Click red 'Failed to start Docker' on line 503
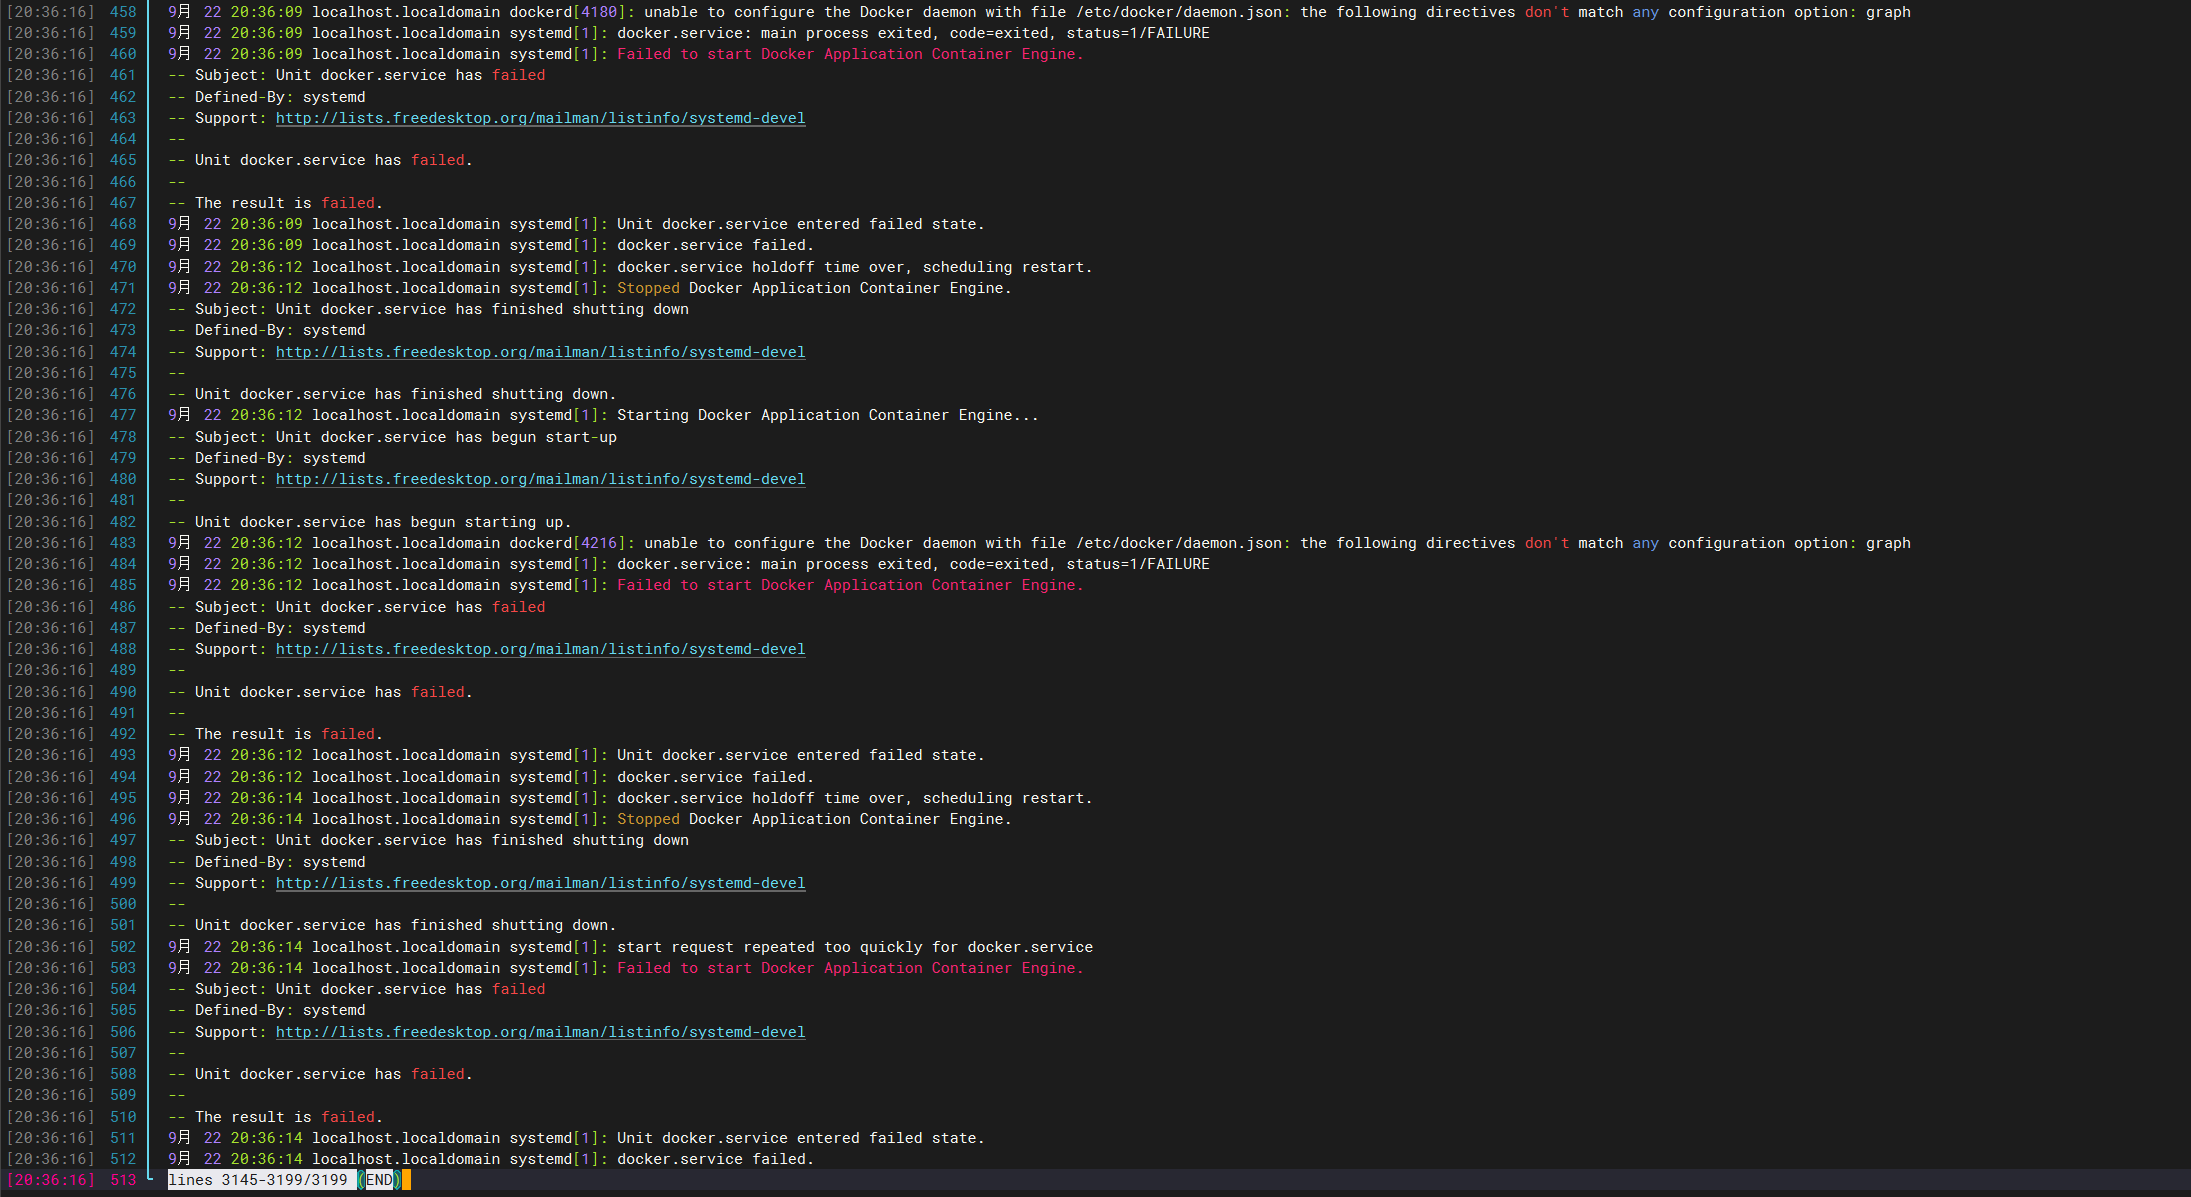The image size is (2191, 1197). click(715, 968)
